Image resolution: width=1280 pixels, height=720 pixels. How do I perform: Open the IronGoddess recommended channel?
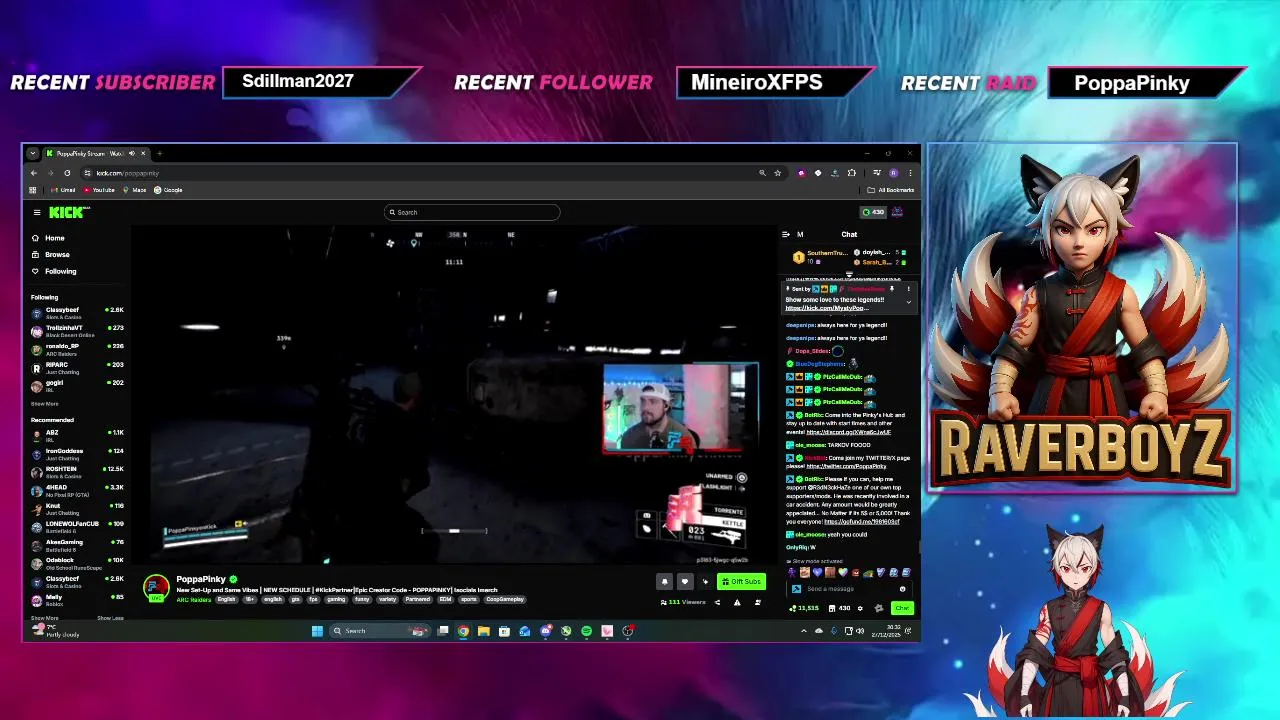click(77, 454)
